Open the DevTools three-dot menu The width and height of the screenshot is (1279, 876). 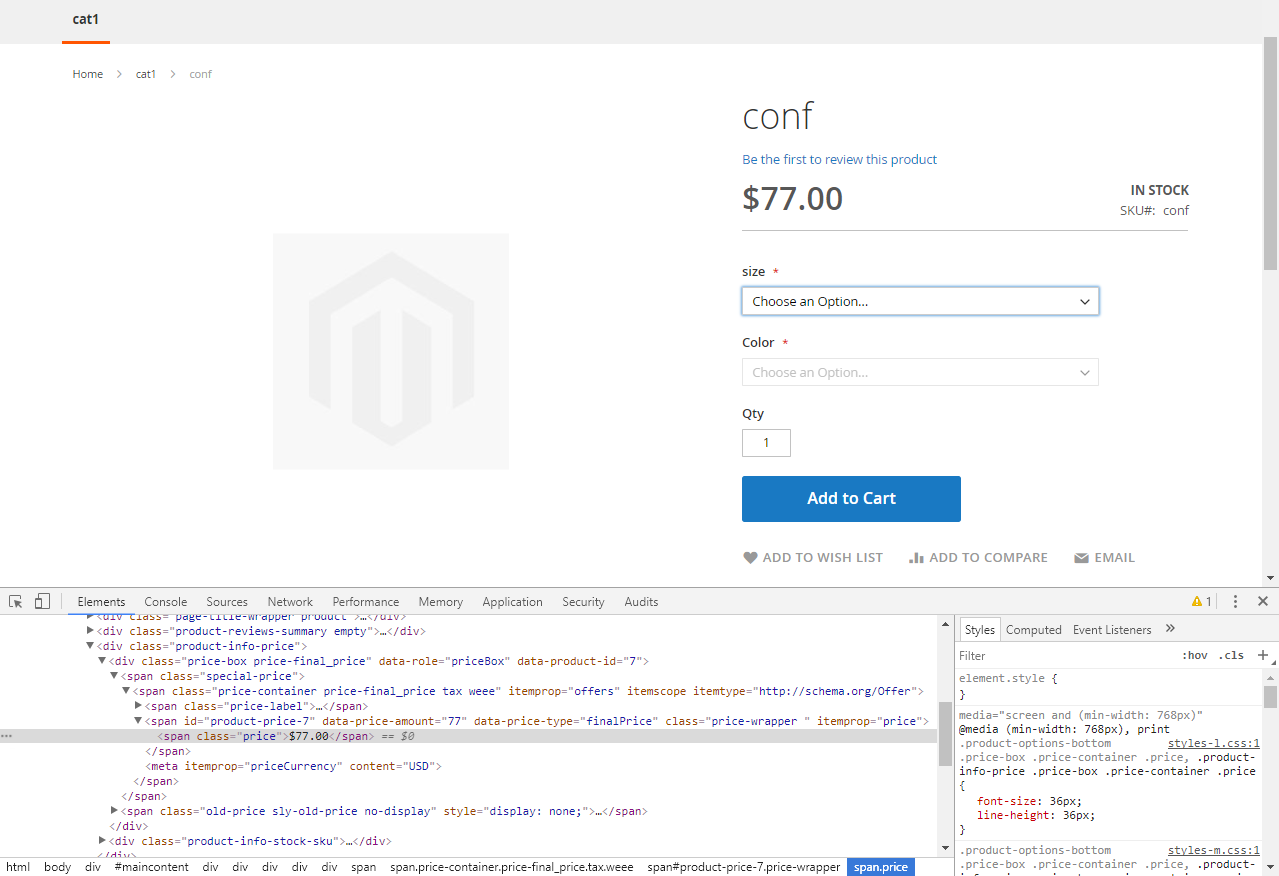1236,601
